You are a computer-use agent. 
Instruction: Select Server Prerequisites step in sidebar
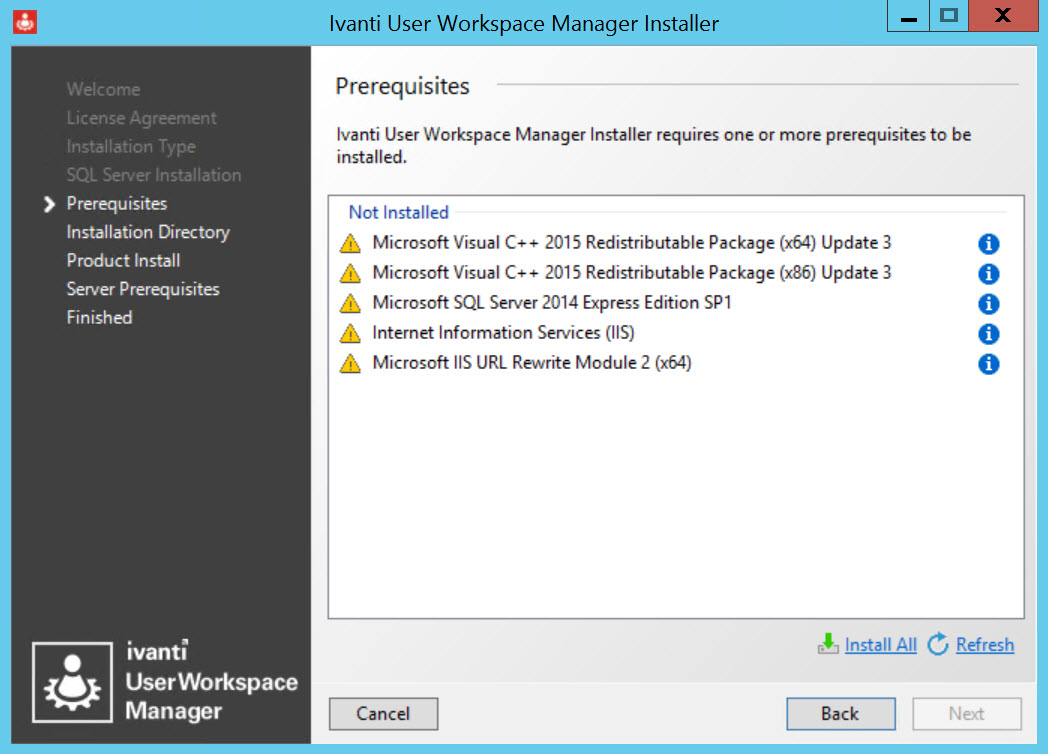(142, 289)
